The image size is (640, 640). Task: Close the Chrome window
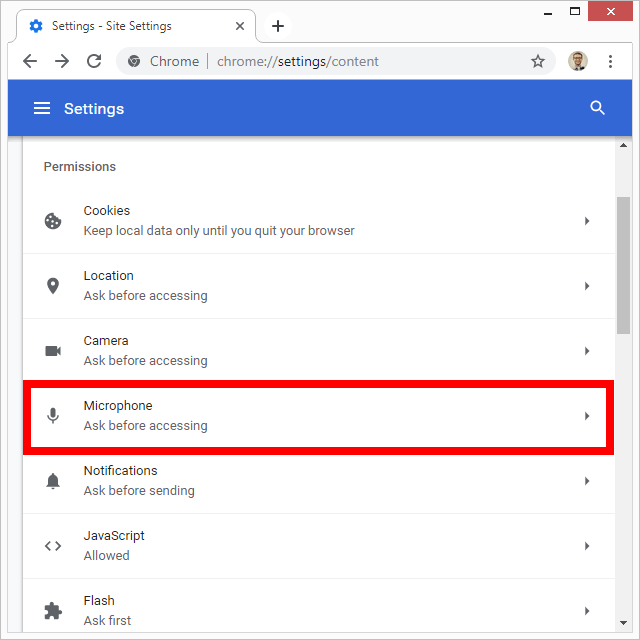coord(611,11)
